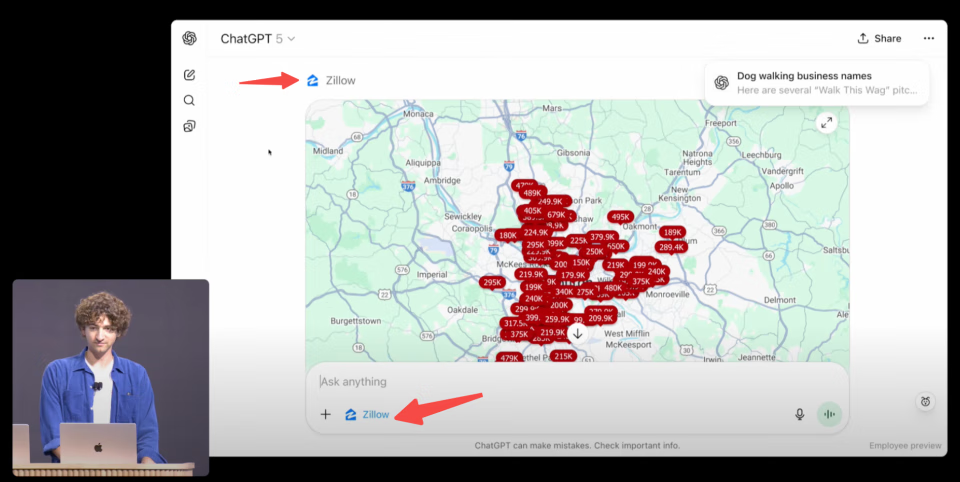Click the scroll-down arrow button on the map
Screen dimensions: 960x482
coord(577,333)
